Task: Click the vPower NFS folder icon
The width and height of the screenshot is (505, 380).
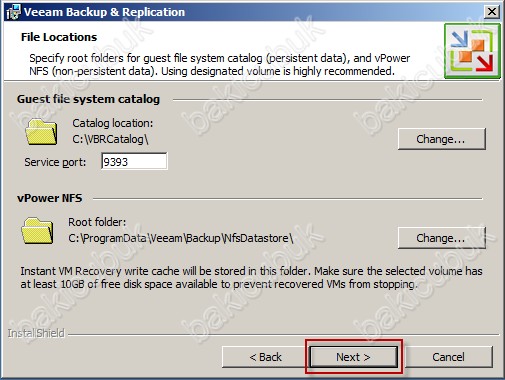Action: coord(37,231)
